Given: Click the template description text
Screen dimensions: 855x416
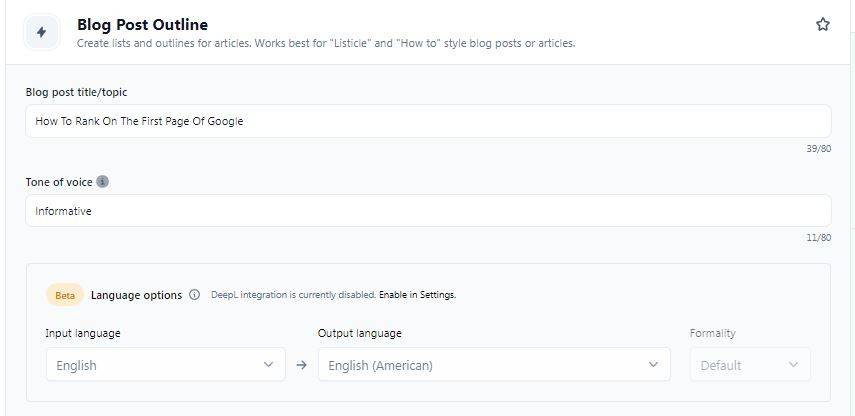Looking at the screenshot, I should [x=326, y=43].
